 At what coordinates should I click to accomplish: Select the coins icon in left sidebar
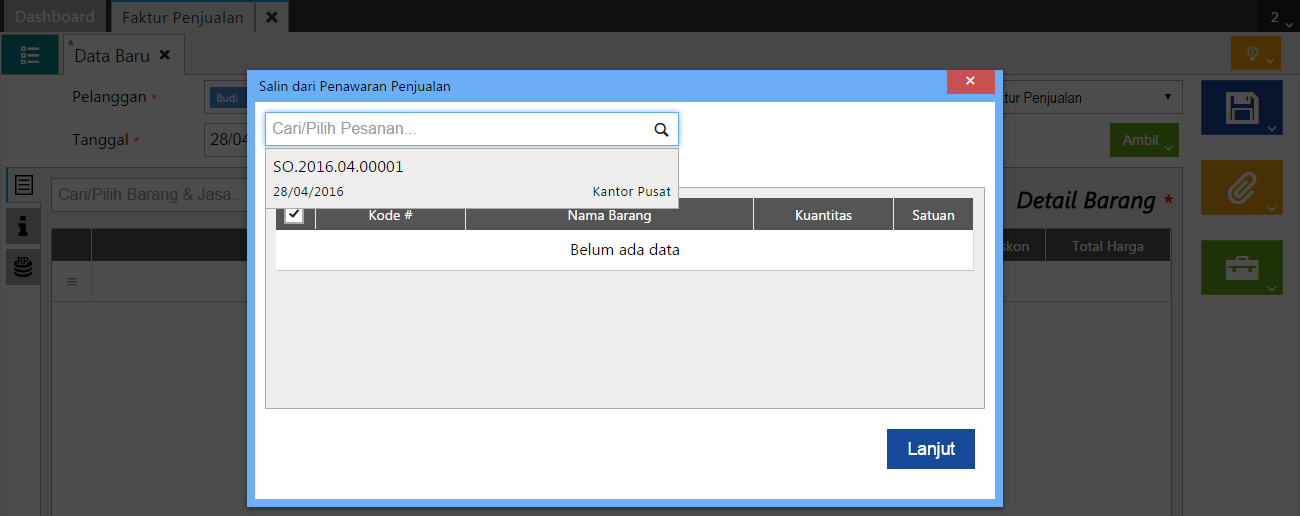23,266
